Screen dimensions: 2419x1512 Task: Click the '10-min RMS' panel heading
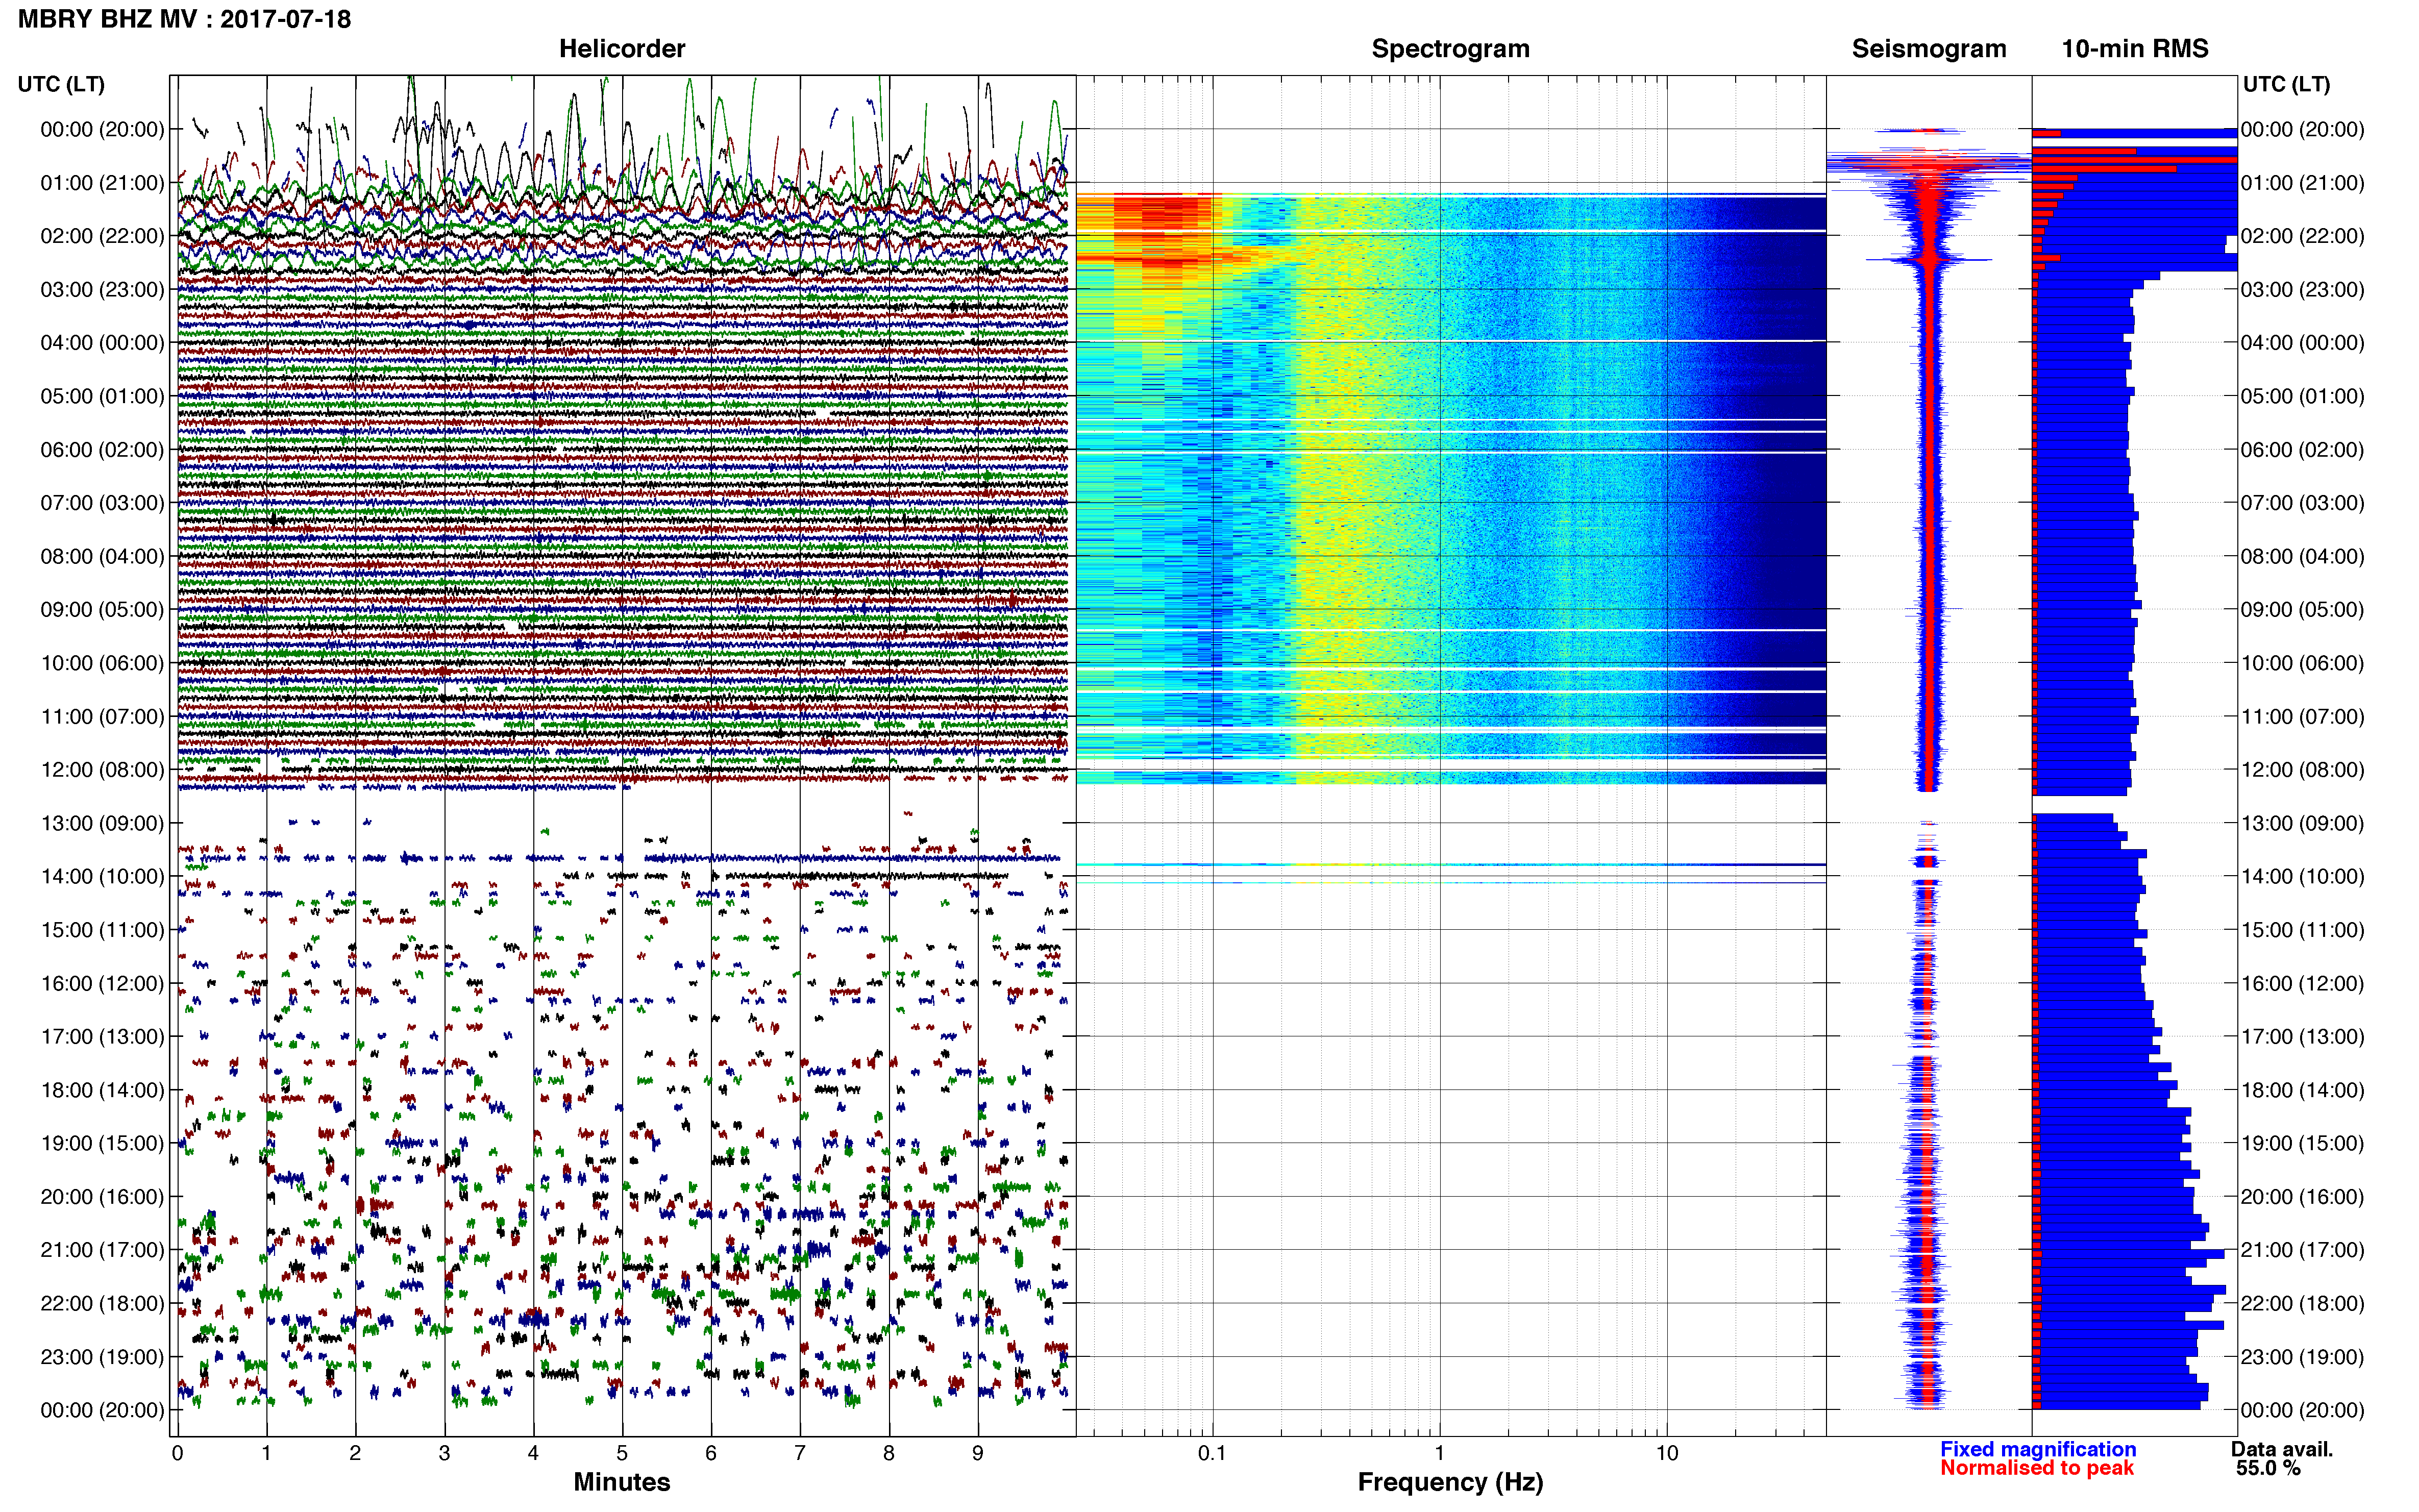[x=2134, y=48]
